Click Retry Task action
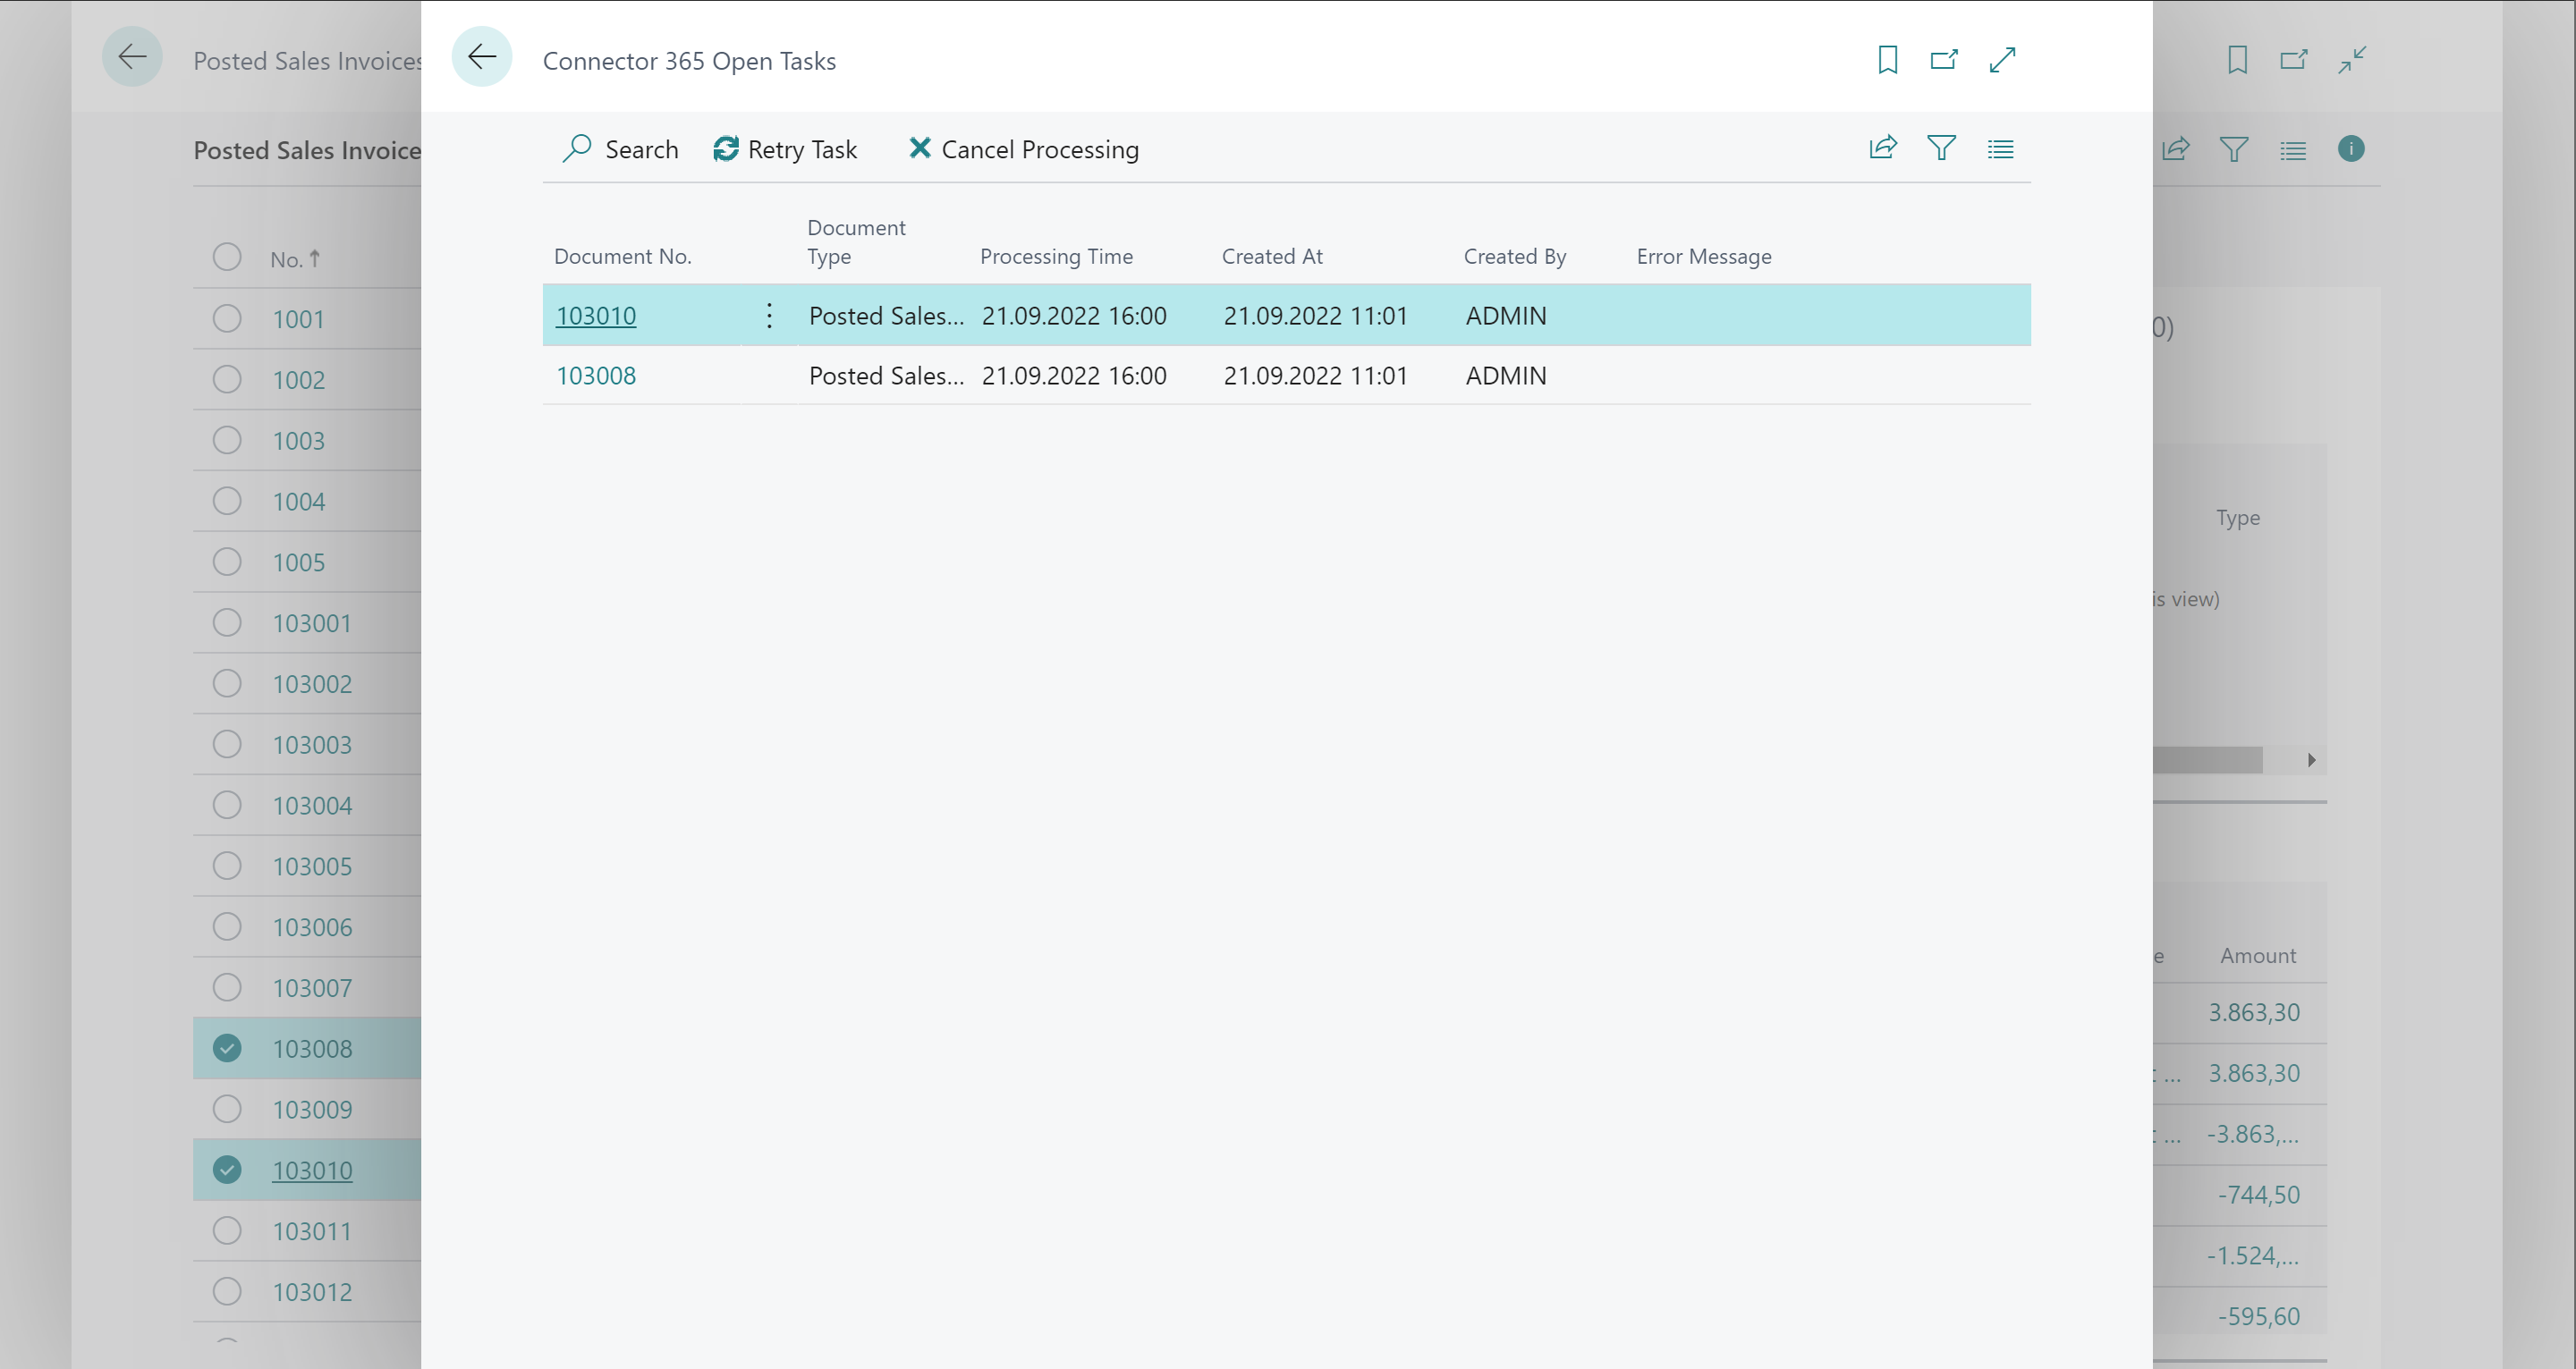The height and width of the screenshot is (1369, 2576). 785,149
